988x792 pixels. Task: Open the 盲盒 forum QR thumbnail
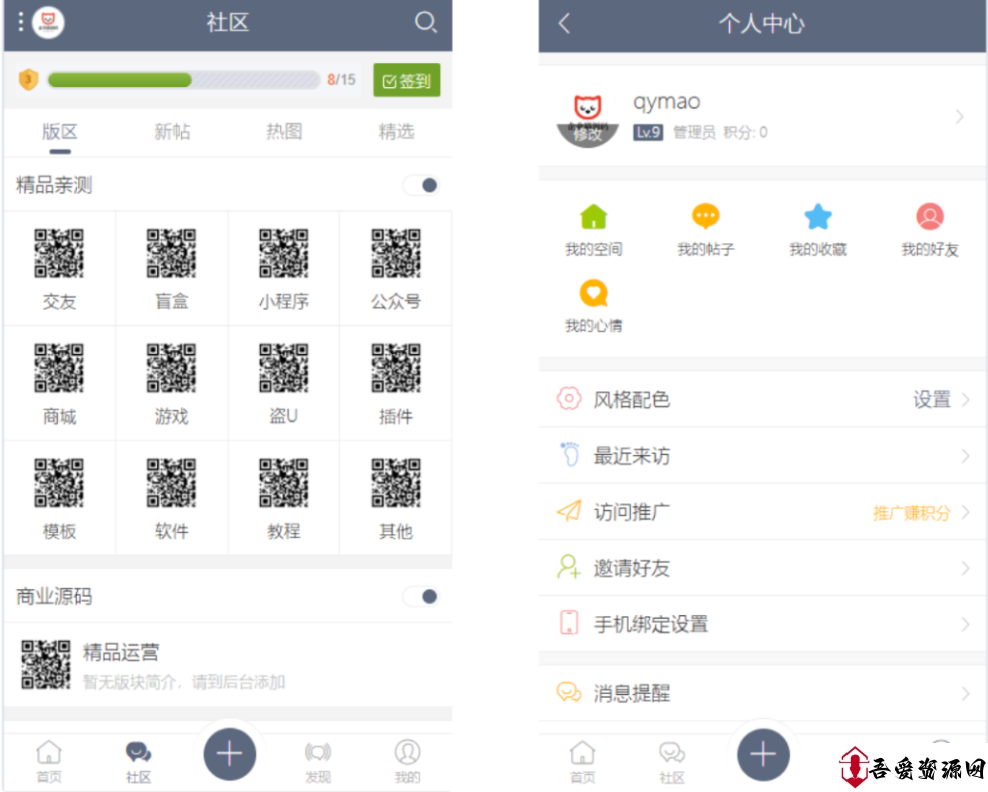coord(172,253)
